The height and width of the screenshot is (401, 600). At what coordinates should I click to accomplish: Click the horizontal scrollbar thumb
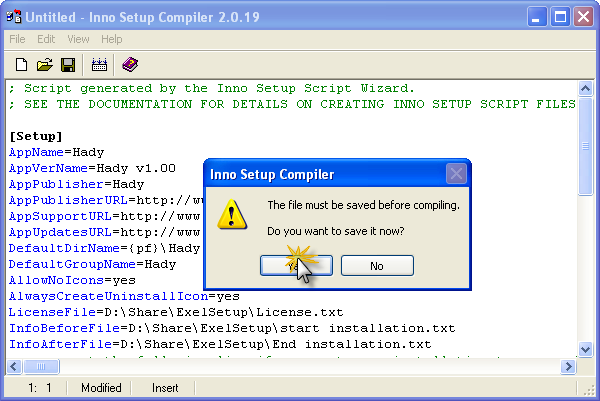click(41, 367)
